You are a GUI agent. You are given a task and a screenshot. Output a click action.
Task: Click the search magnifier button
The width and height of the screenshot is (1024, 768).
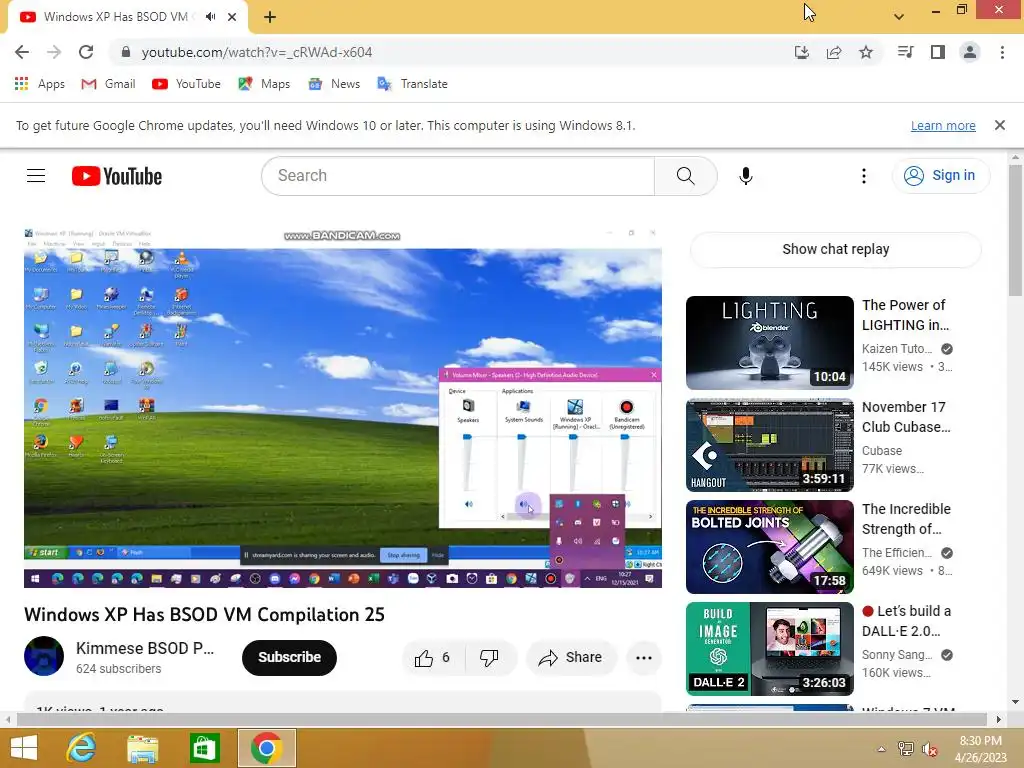[x=685, y=176]
